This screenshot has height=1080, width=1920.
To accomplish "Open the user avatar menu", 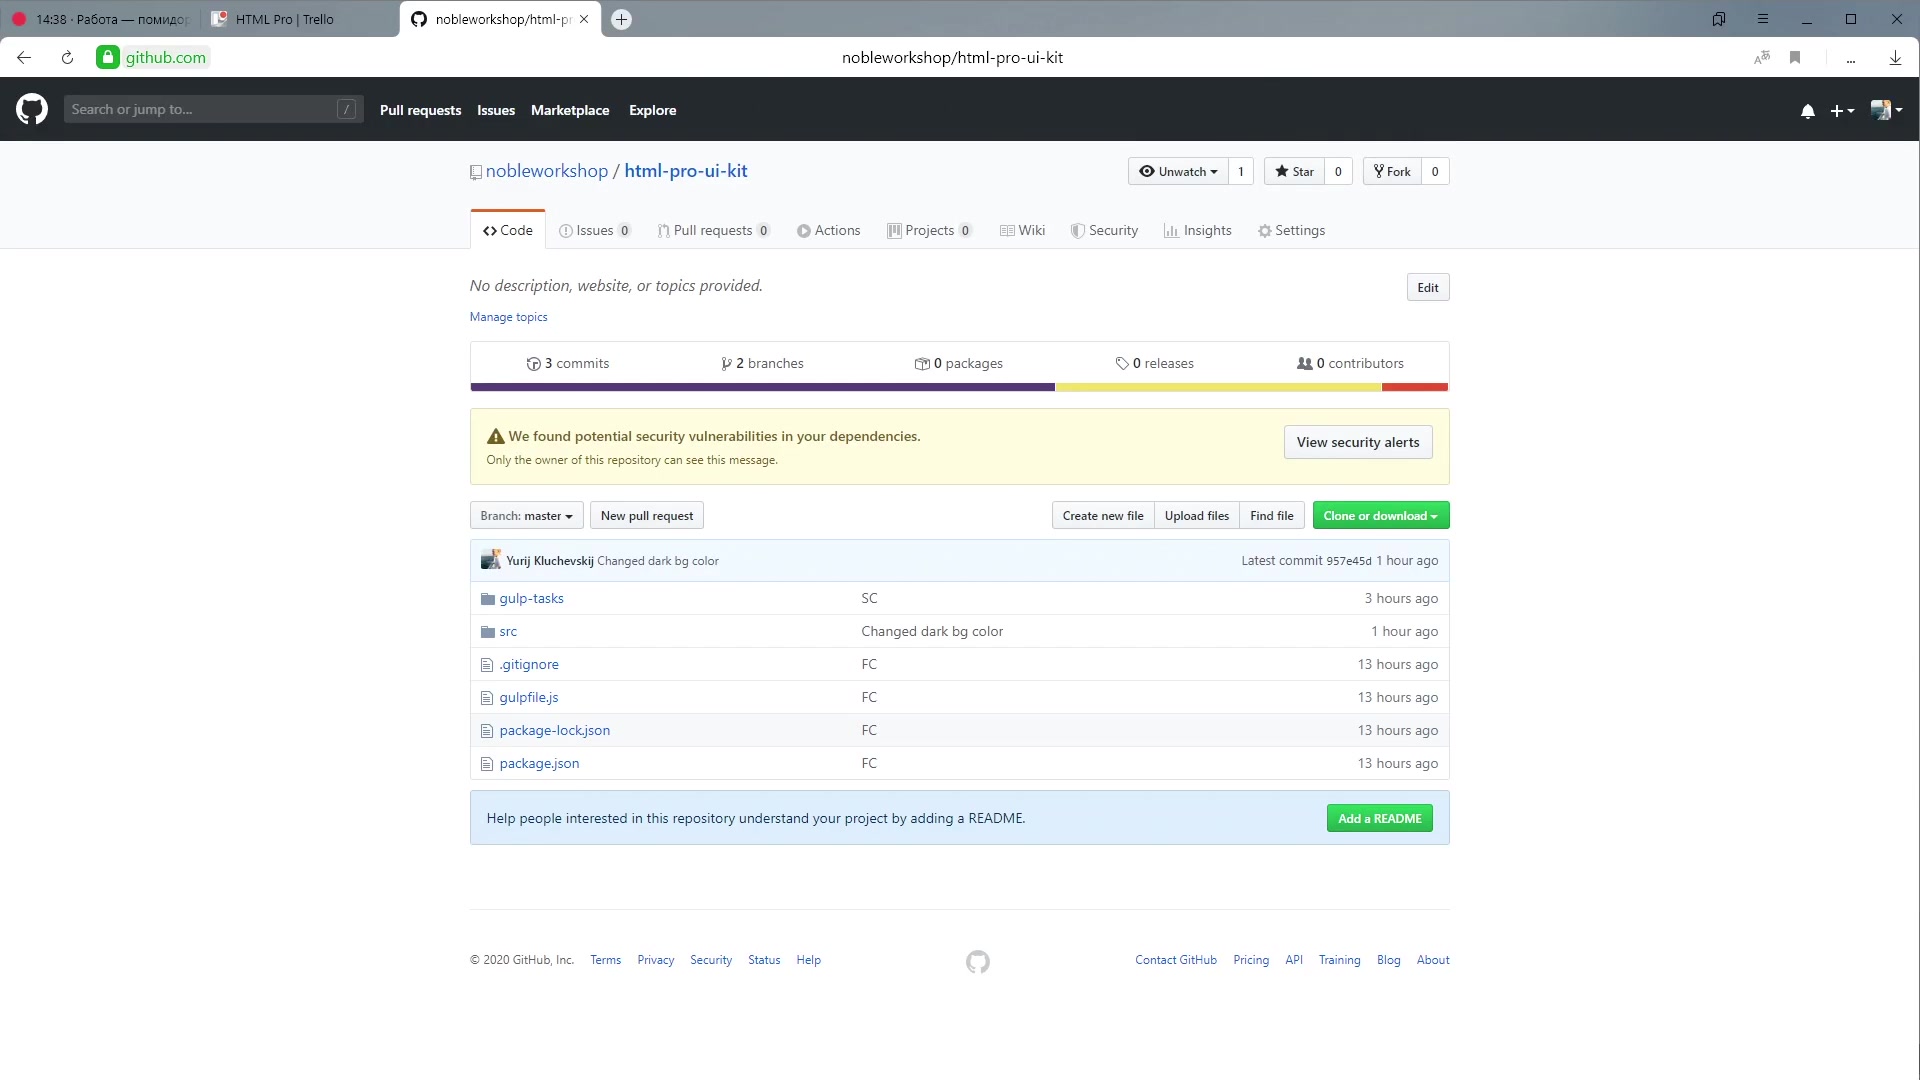I will 1886,110.
